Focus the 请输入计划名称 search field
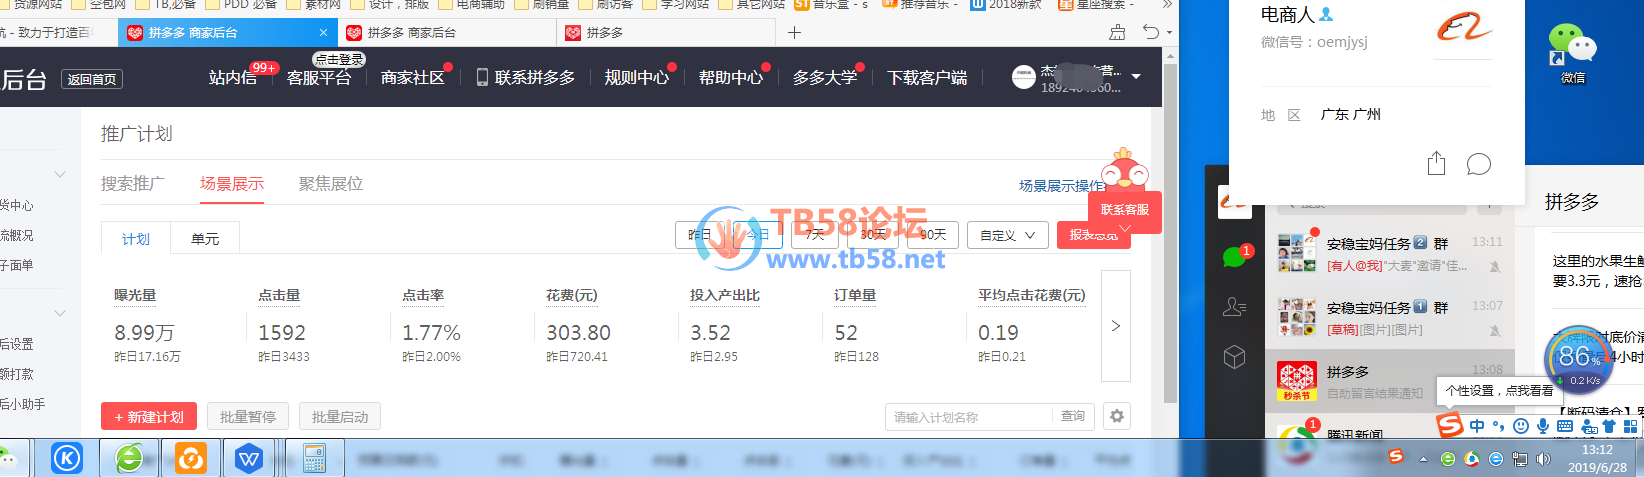 [x=968, y=417]
